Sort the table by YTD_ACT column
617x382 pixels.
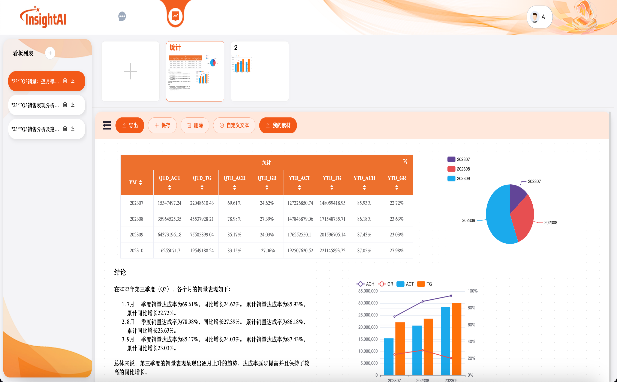[x=299, y=188]
